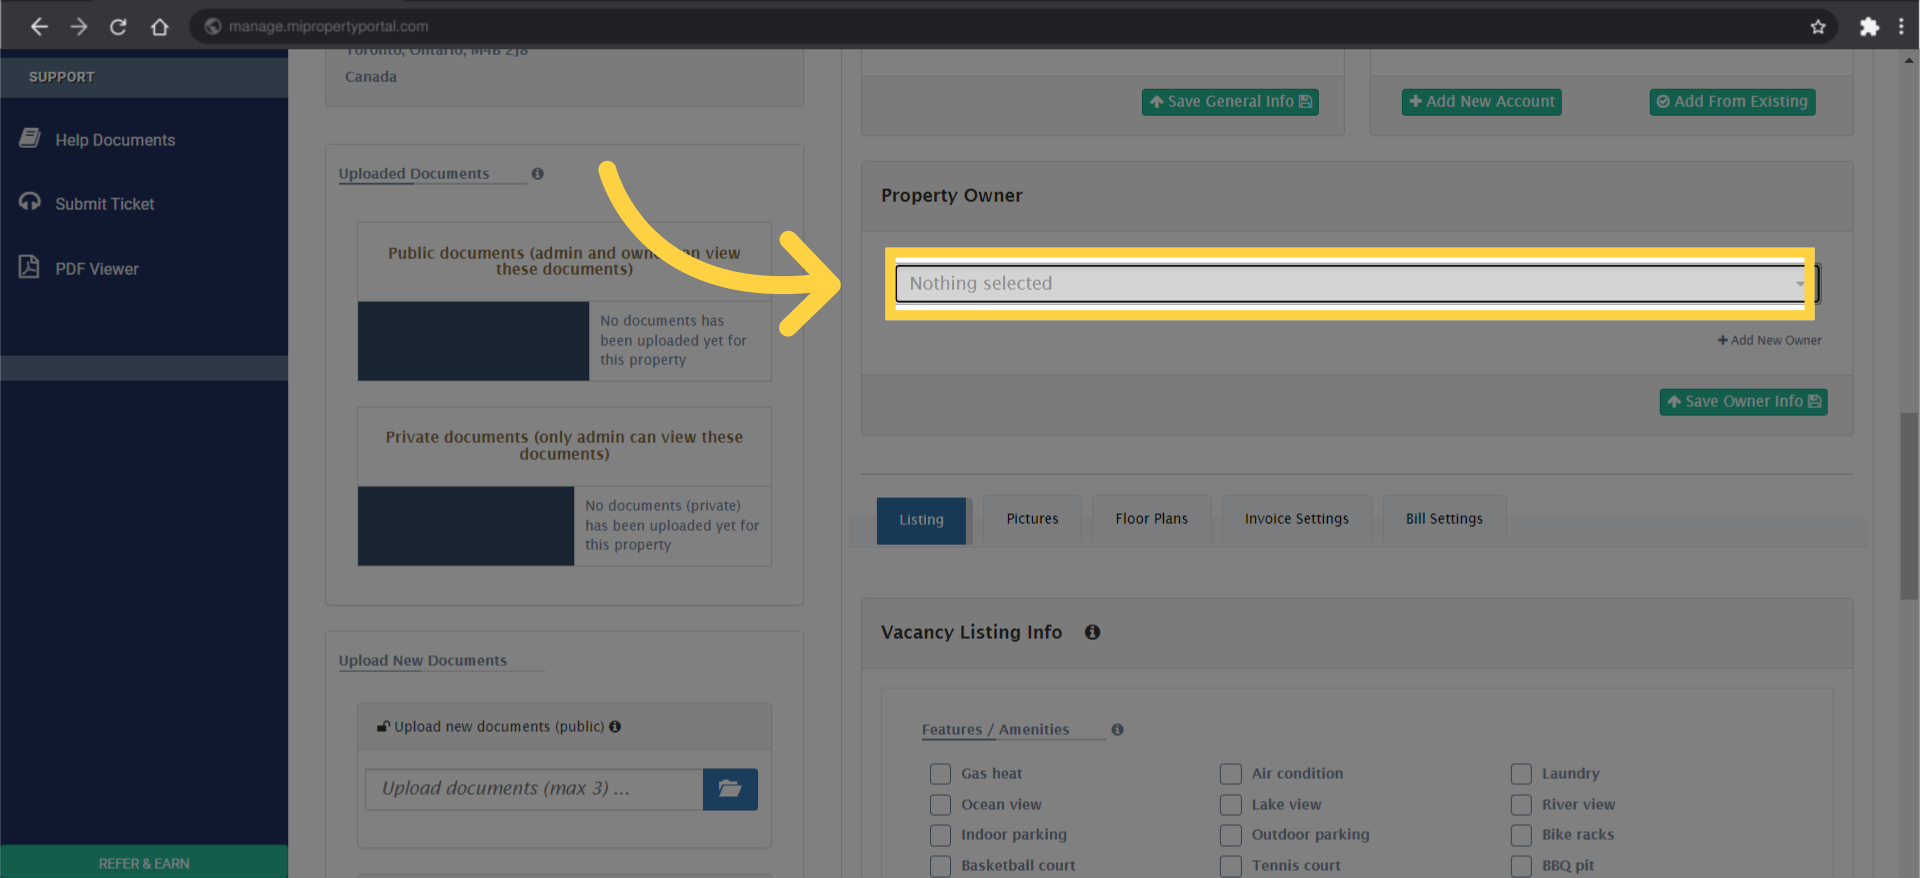The width and height of the screenshot is (1920, 878).
Task: Check the Basketball court checkbox
Action: [x=940, y=866]
